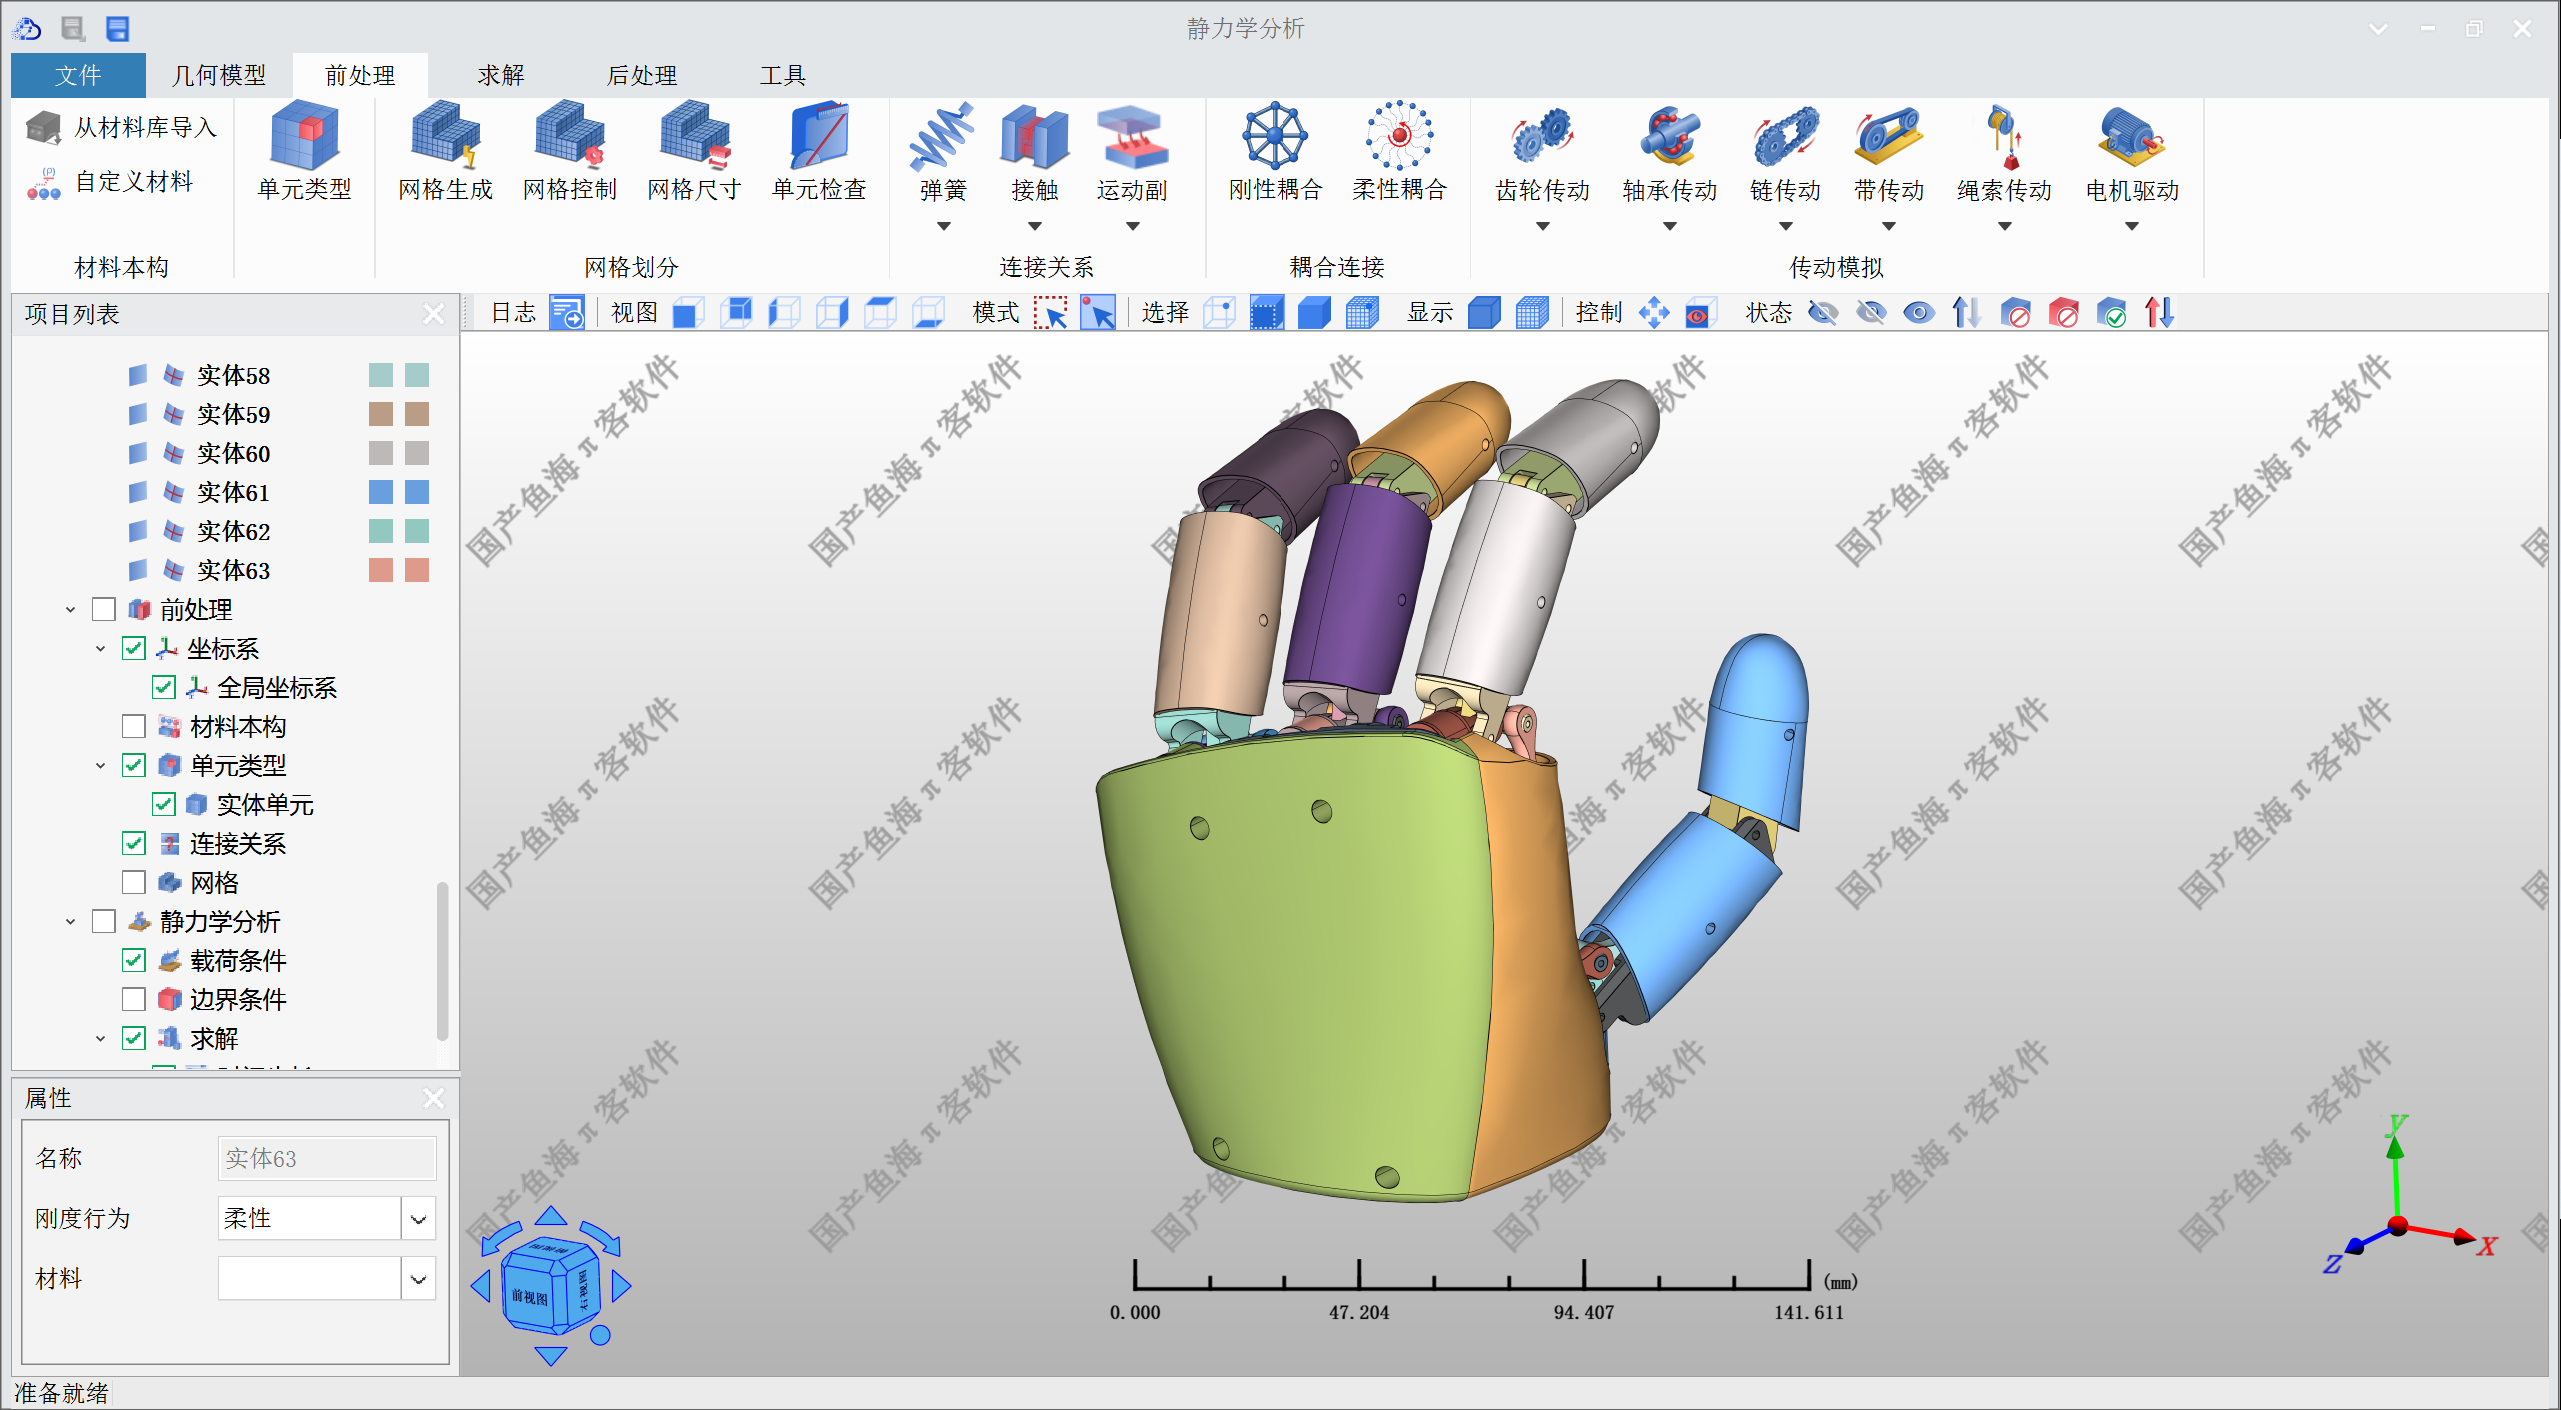The height and width of the screenshot is (1410, 2561).
Task: Open the 单元检查 element check tool
Action: point(819,136)
